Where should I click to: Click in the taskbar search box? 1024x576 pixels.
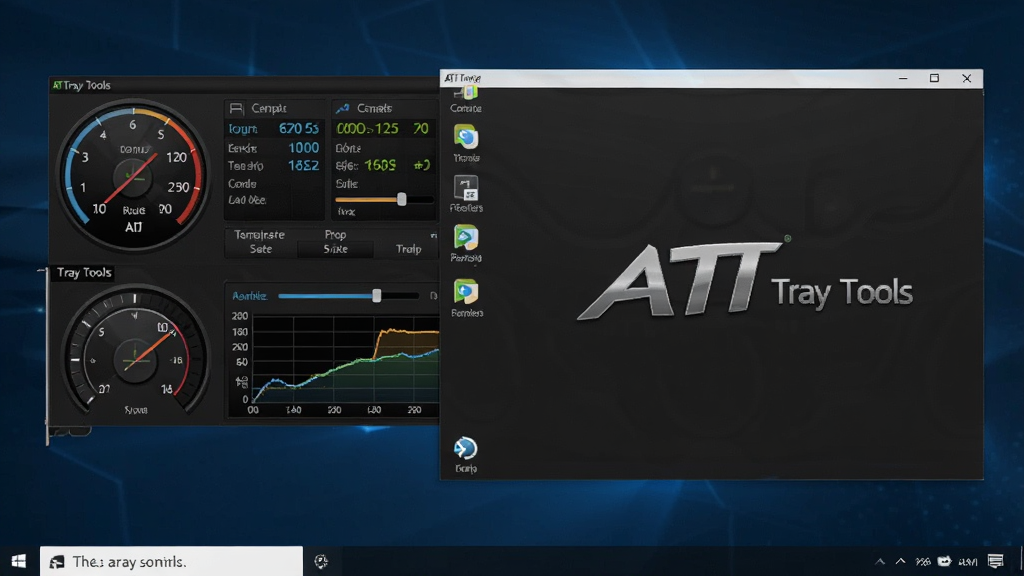pyautogui.click(x=171, y=561)
